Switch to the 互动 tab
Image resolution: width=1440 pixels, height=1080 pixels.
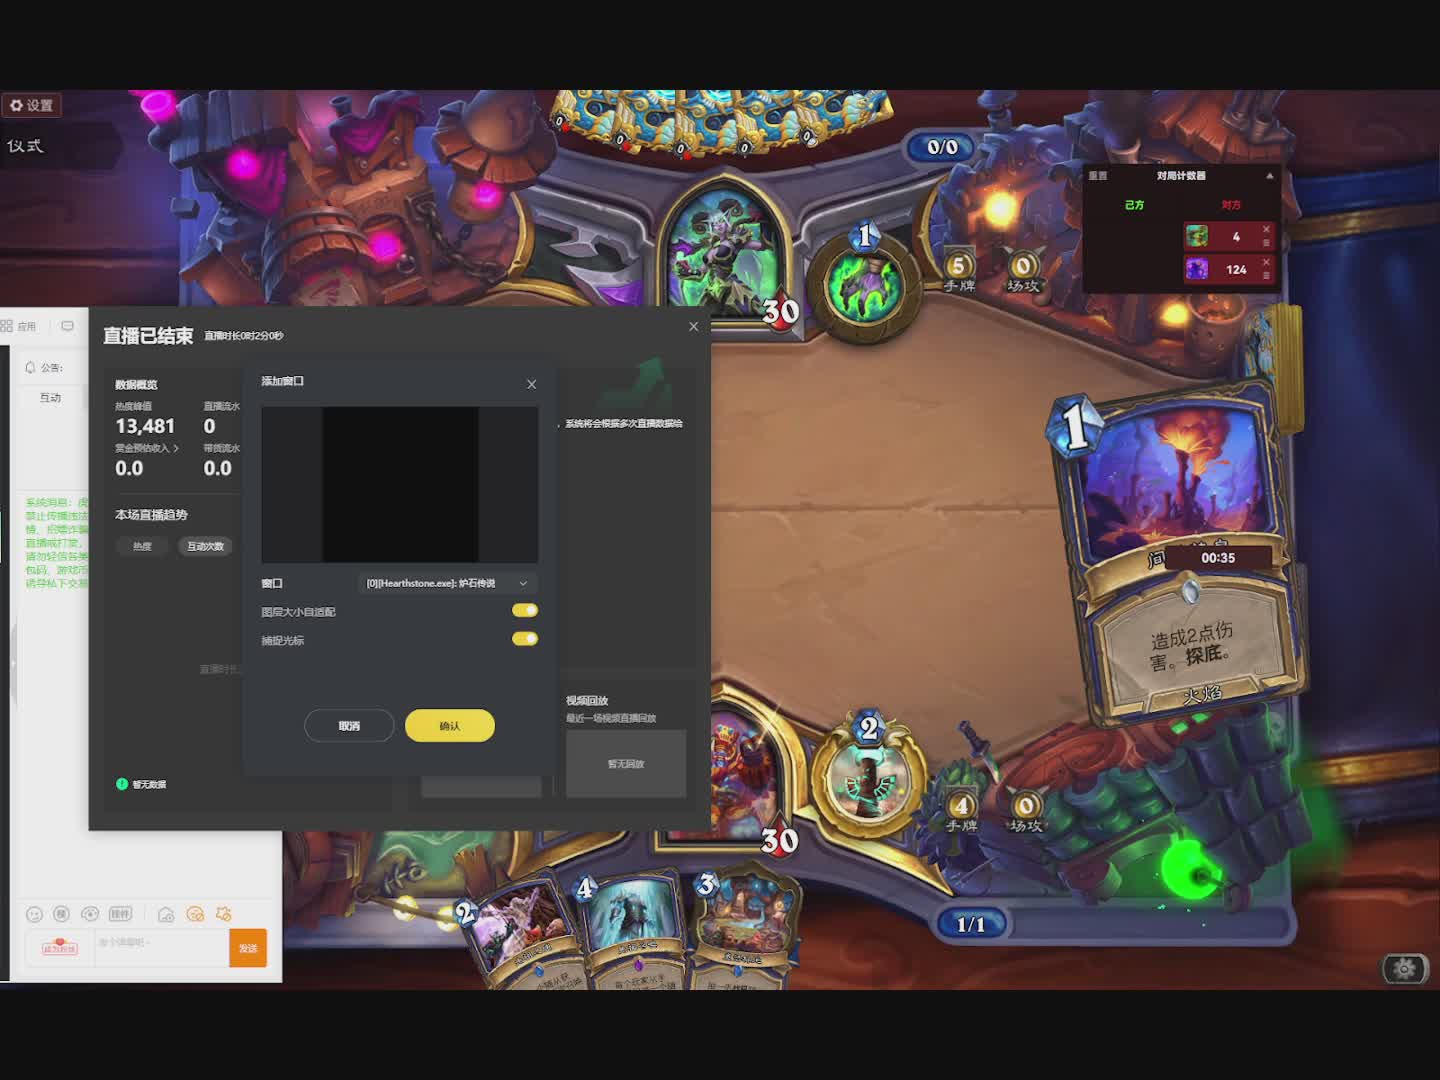[50, 397]
